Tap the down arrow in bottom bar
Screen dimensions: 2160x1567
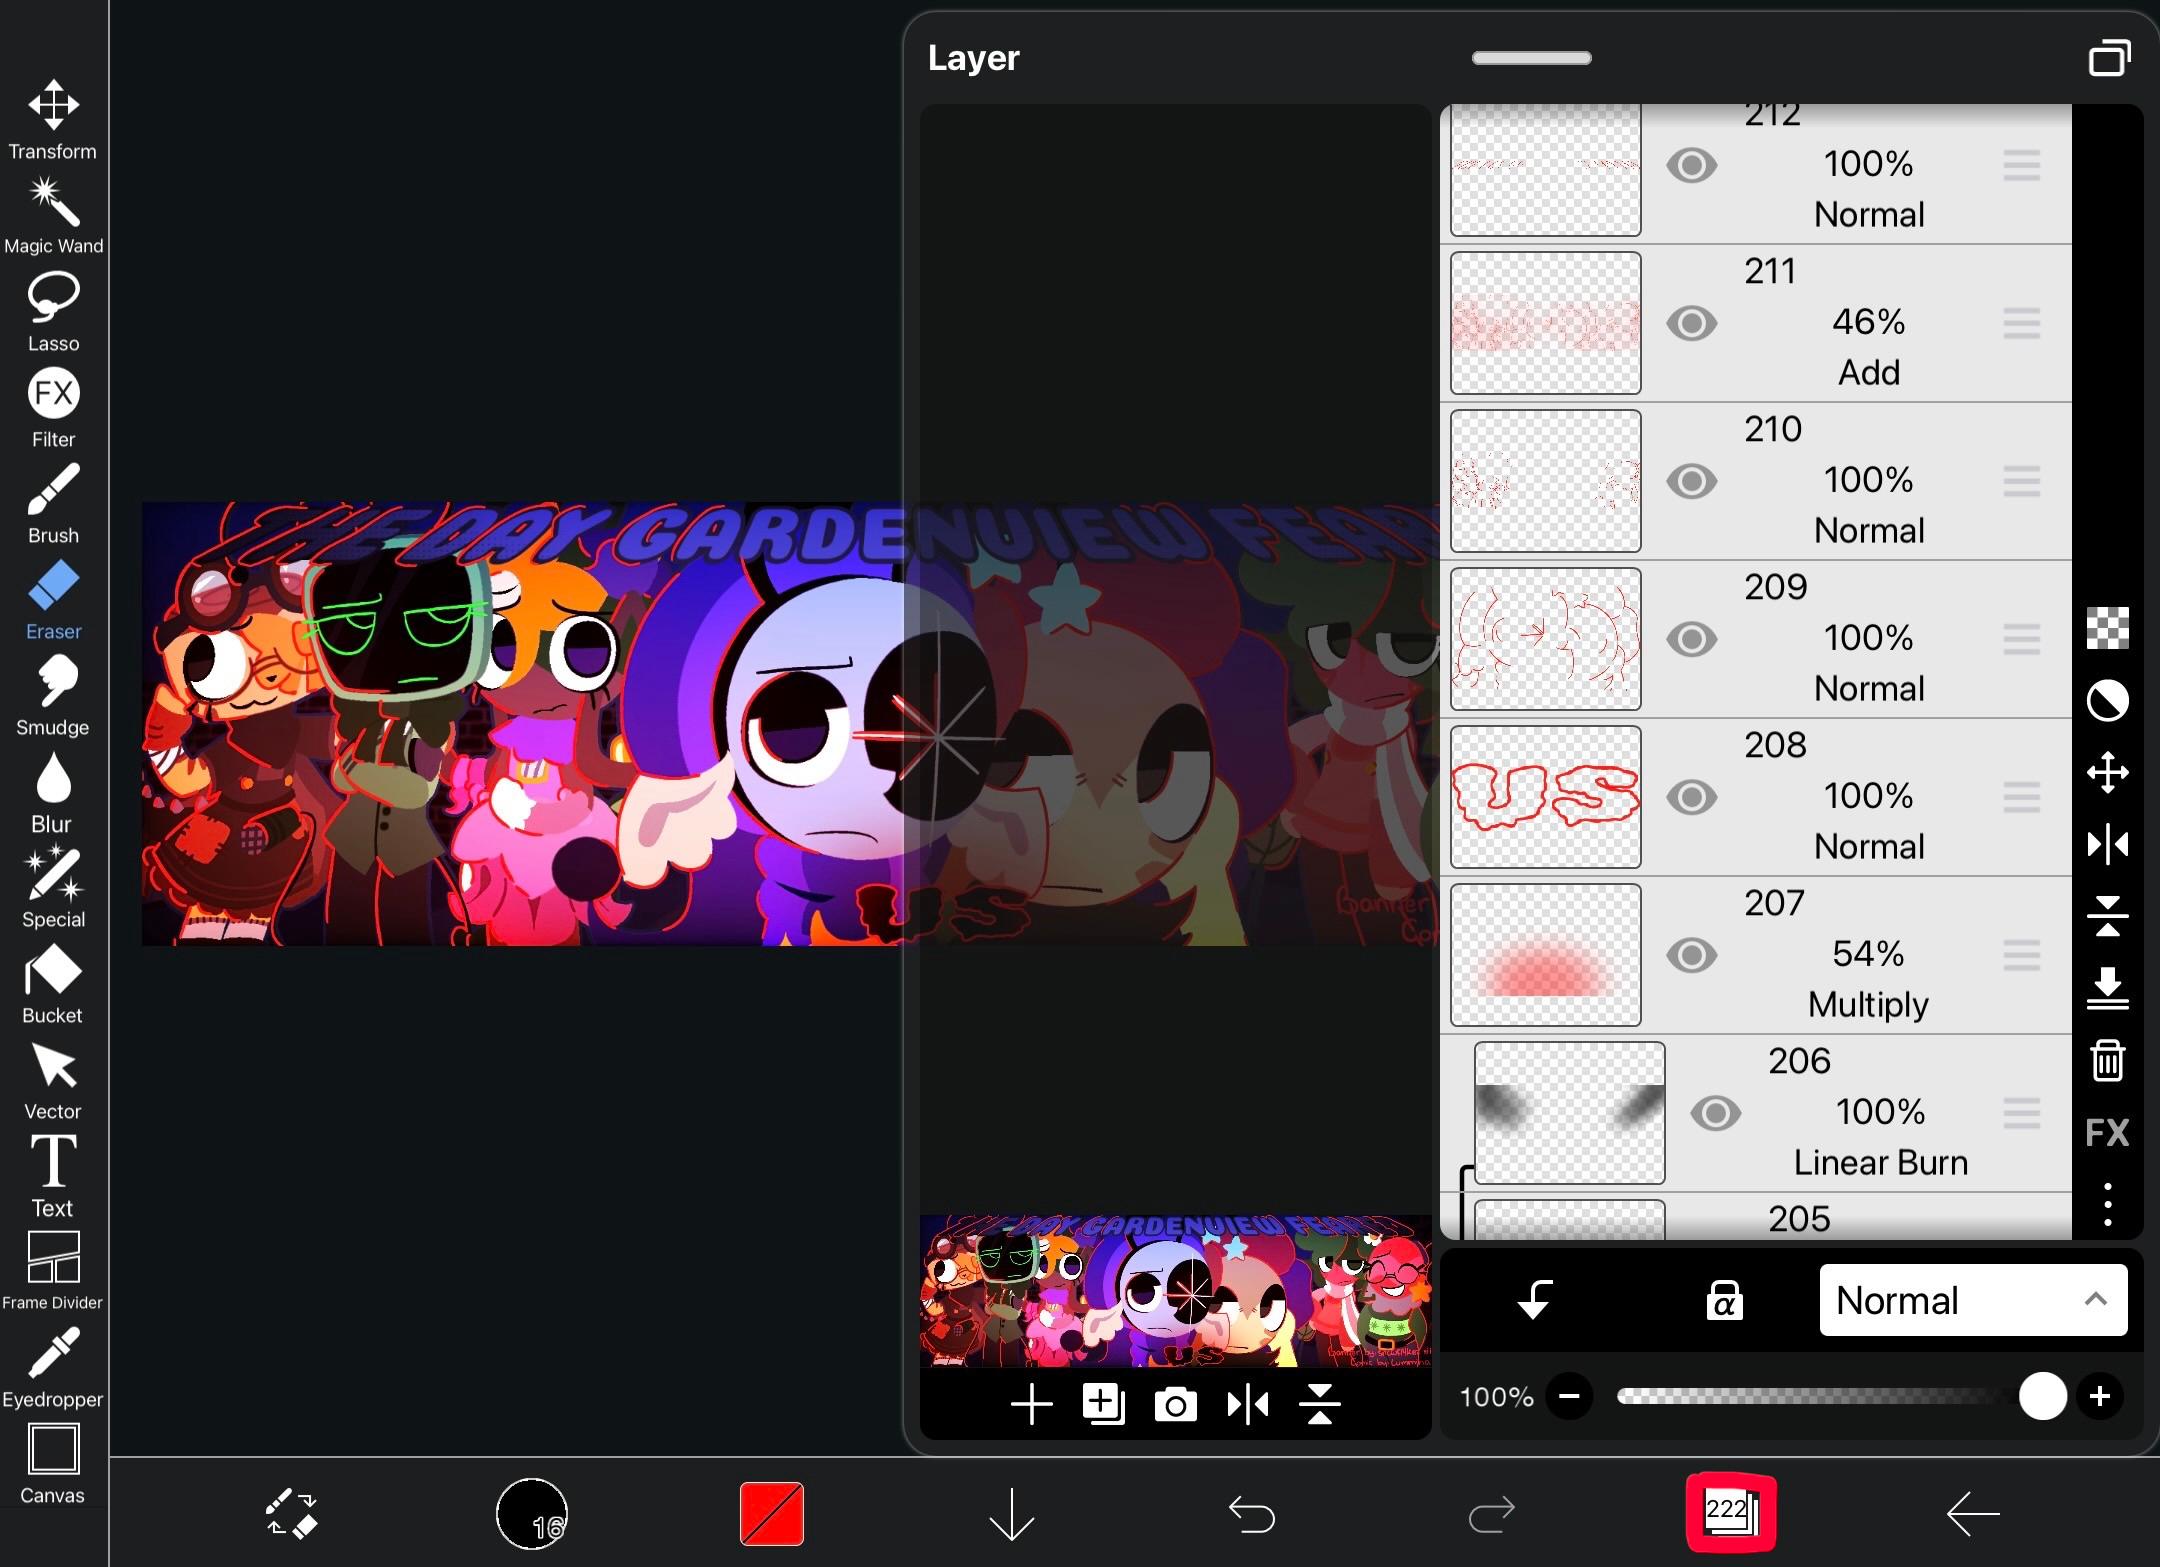1011,1513
